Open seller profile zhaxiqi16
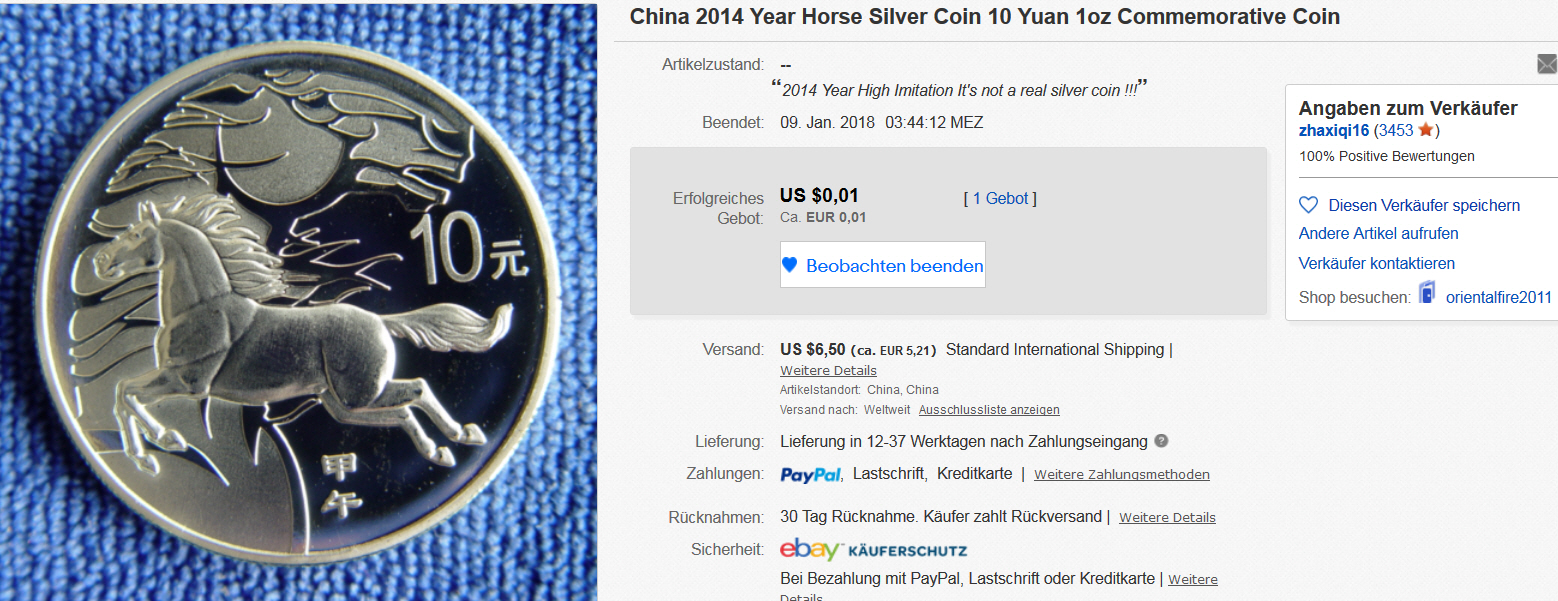The width and height of the screenshot is (1558, 601). pyautogui.click(x=1334, y=131)
